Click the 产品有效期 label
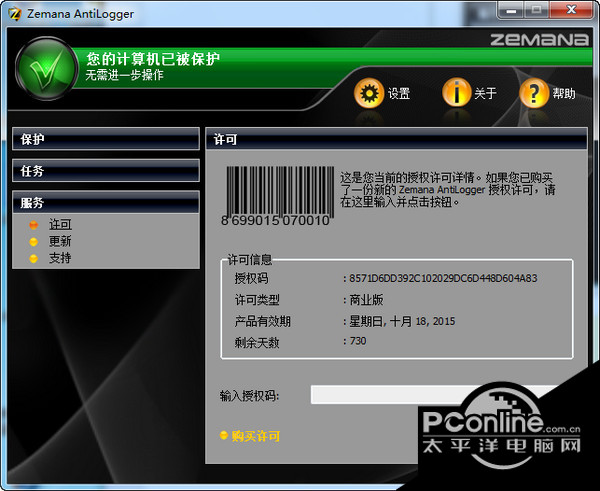Viewport: 600px width, 491px height. tap(262, 321)
